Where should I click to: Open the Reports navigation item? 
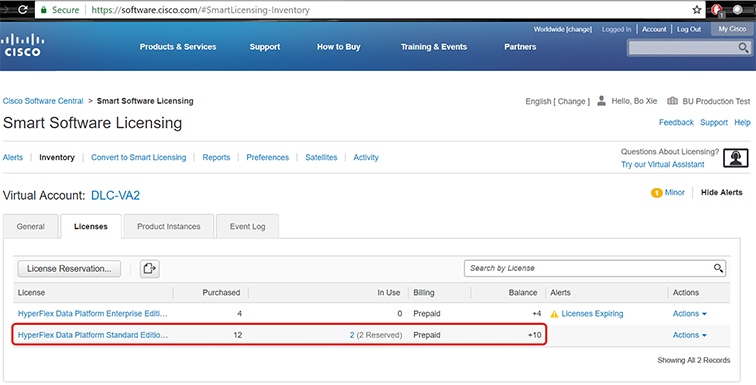(x=216, y=158)
